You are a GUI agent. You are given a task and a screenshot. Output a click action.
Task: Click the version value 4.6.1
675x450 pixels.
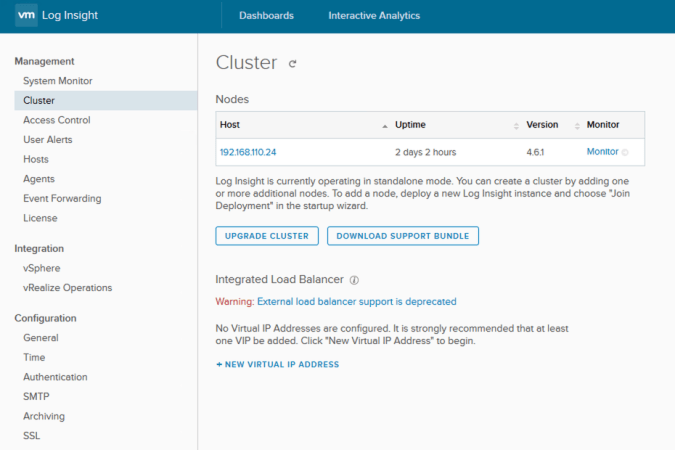click(535, 152)
